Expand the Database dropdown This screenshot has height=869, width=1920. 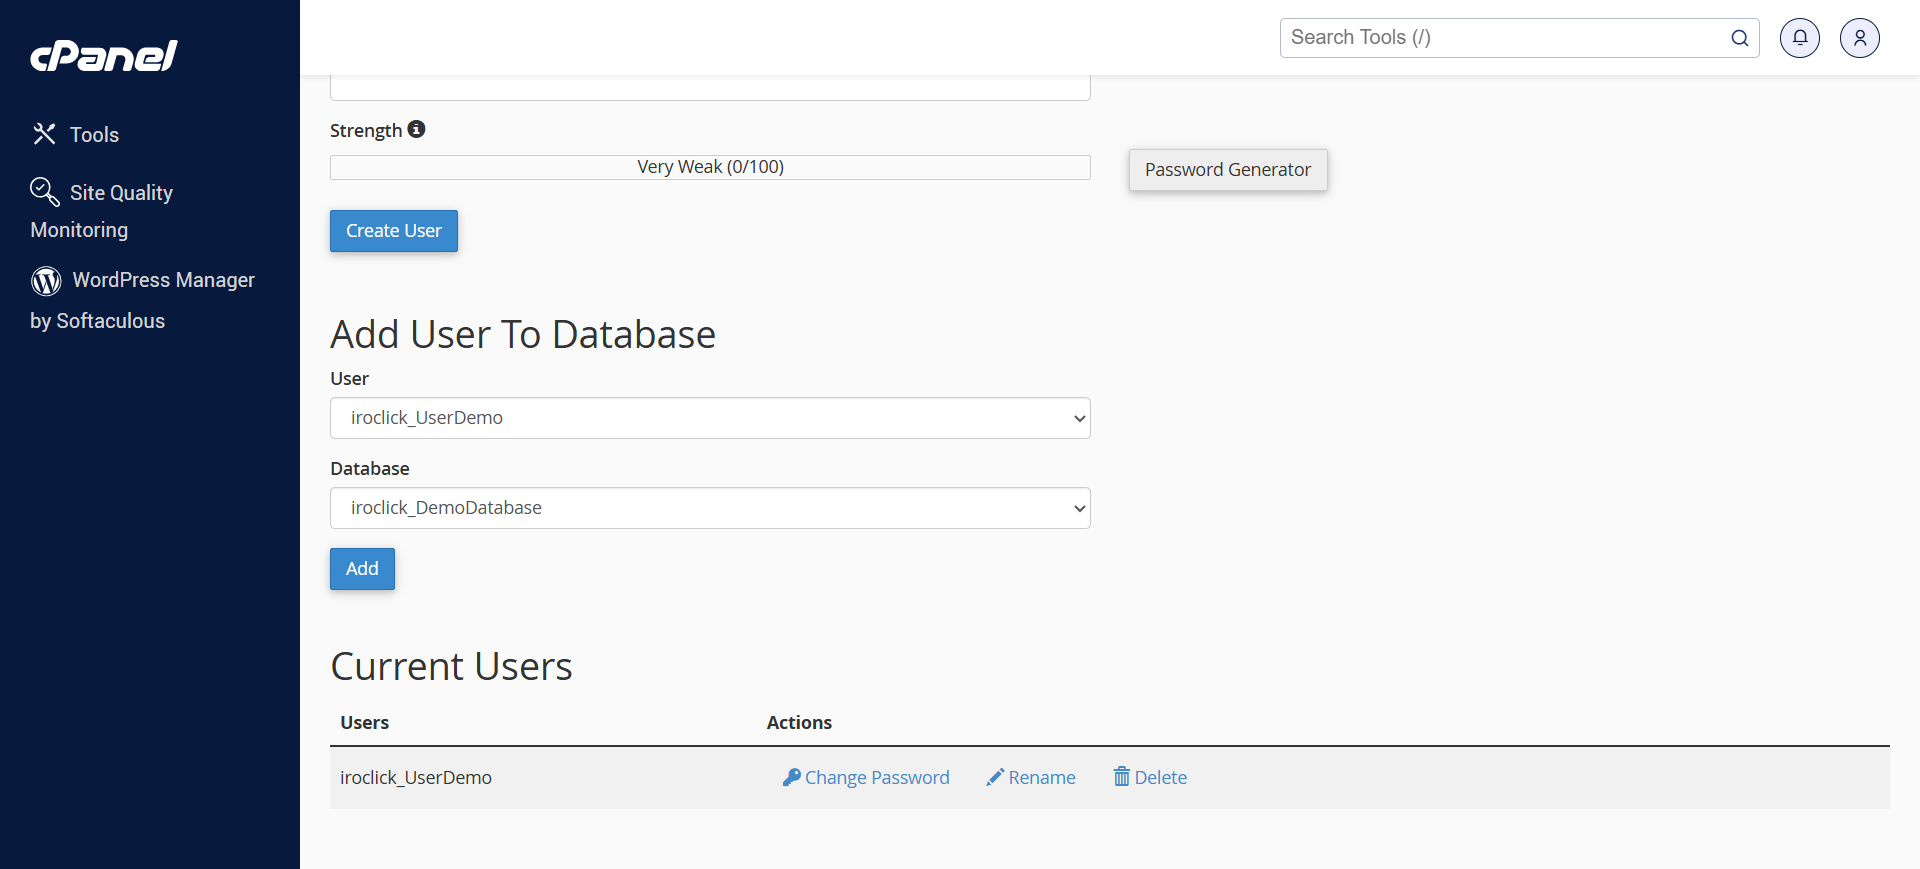[710, 508]
